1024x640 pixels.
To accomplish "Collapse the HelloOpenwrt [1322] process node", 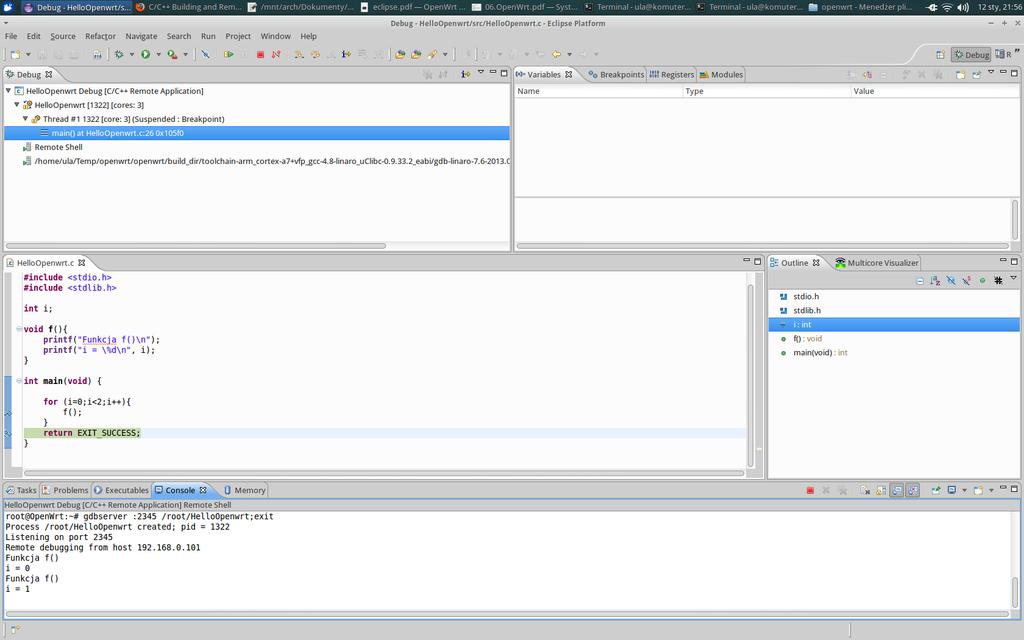I will pos(17,104).
